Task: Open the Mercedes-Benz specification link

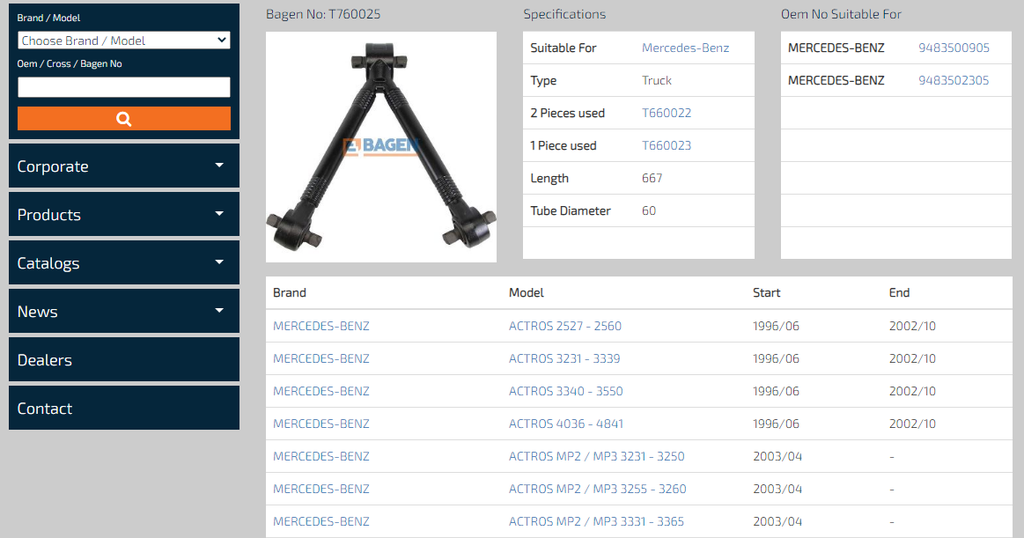Action: pyautogui.click(x=685, y=48)
